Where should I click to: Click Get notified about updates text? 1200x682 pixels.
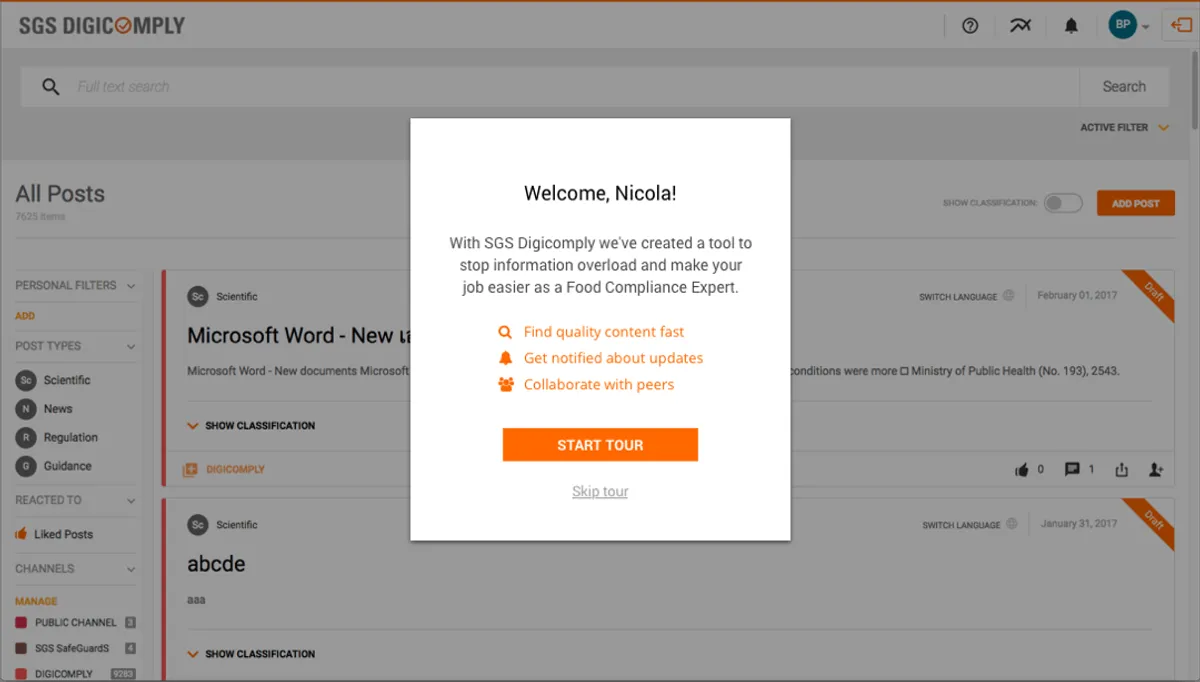point(613,358)
